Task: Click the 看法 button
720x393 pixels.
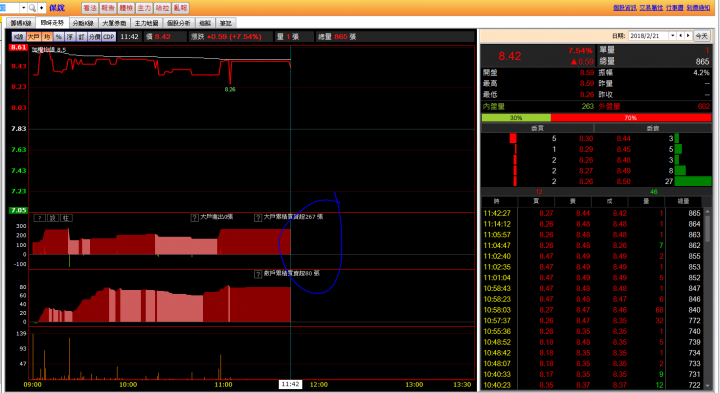Action: pyautogui.click(x=90, y=8)
